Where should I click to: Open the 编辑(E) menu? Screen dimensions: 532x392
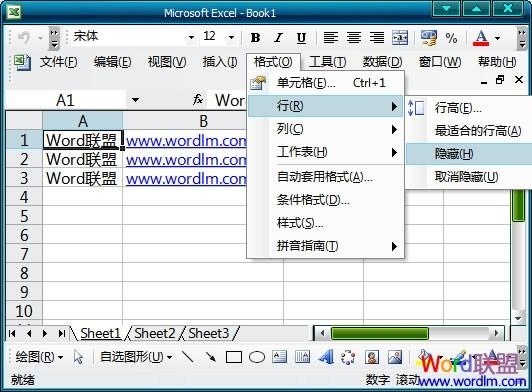(113, 62)
